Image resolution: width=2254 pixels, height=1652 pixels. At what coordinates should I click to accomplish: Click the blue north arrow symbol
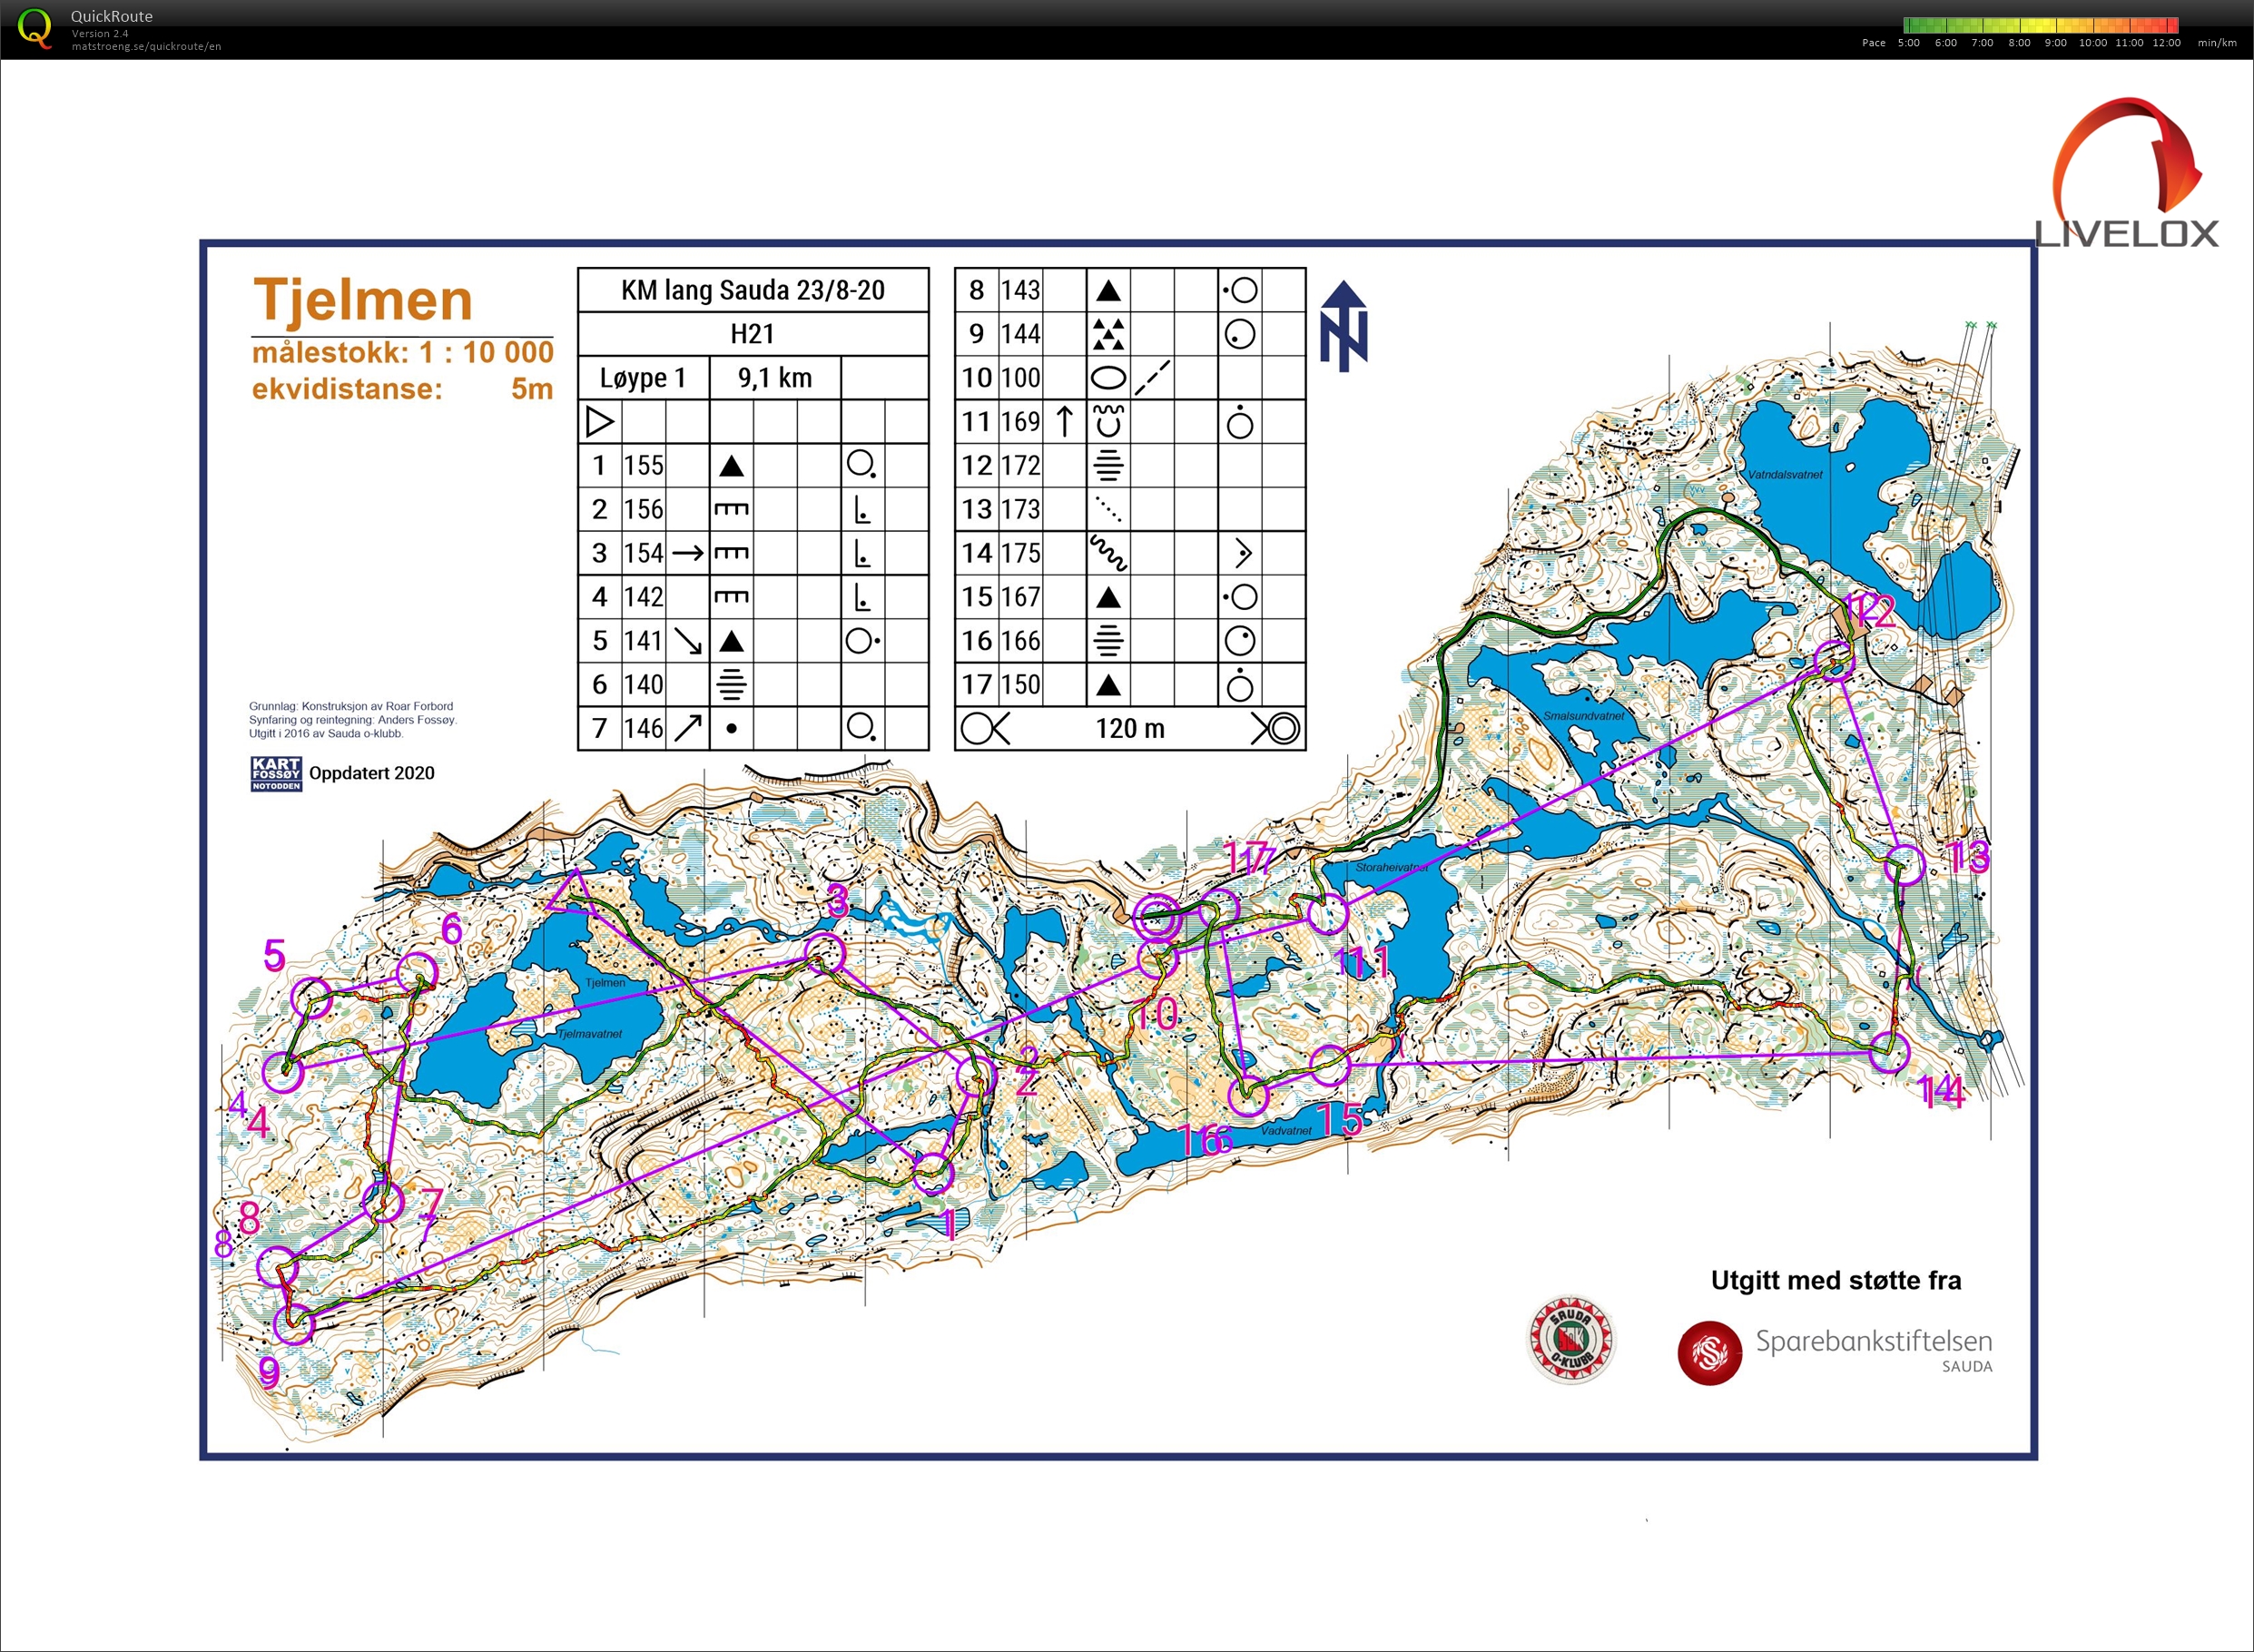(x=1343, y=326)
